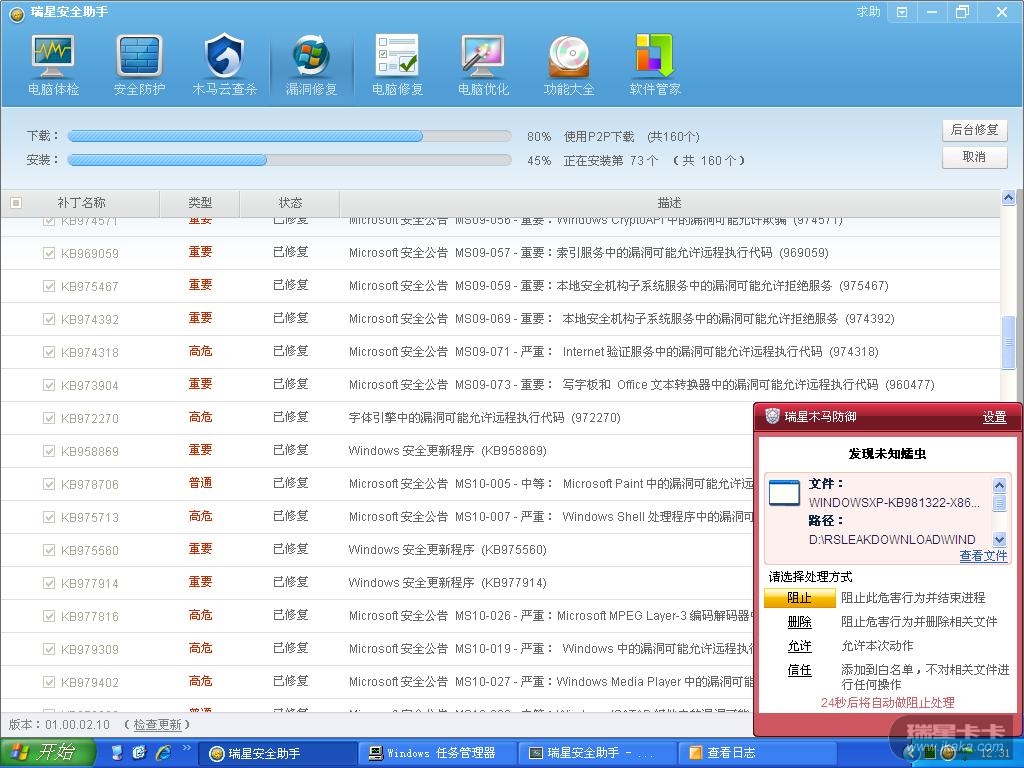Select row KB977816 patch name
The height and width of the screenshot is (768, 1024).
(89, 616)
